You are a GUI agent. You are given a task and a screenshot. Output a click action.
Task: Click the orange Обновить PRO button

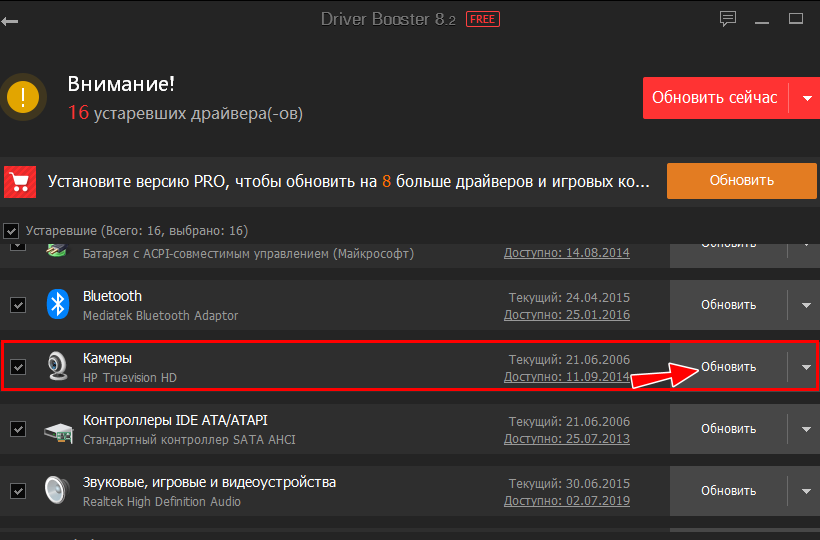(741, 181)
